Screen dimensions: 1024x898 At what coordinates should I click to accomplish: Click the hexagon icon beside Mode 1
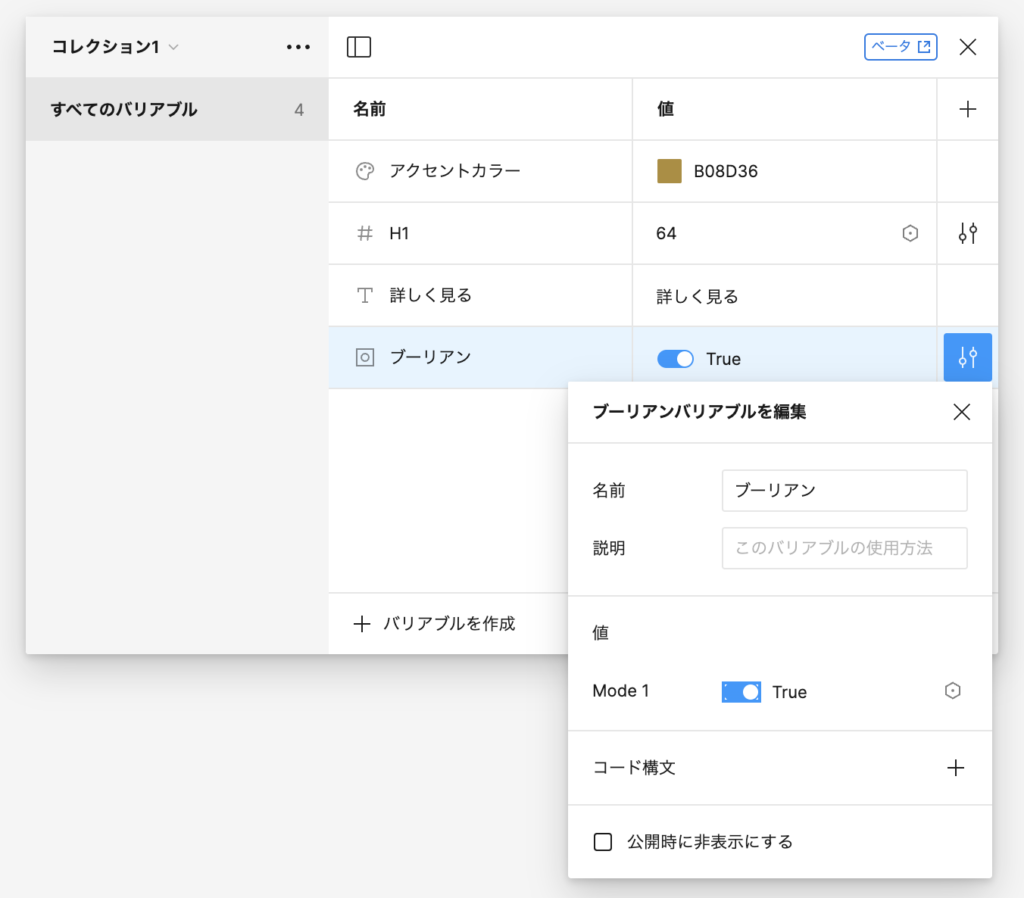(953, 691)
